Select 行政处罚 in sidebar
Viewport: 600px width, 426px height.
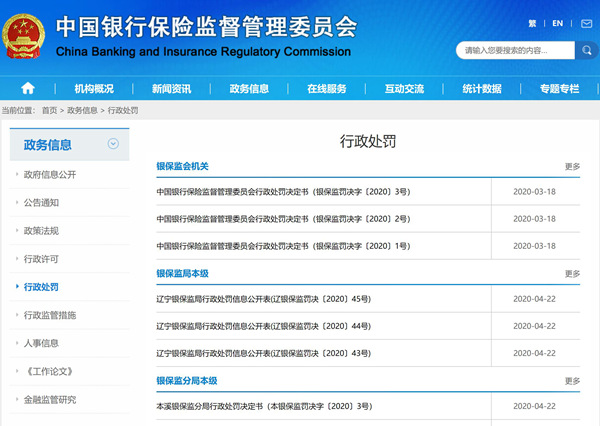pos(41,287)
